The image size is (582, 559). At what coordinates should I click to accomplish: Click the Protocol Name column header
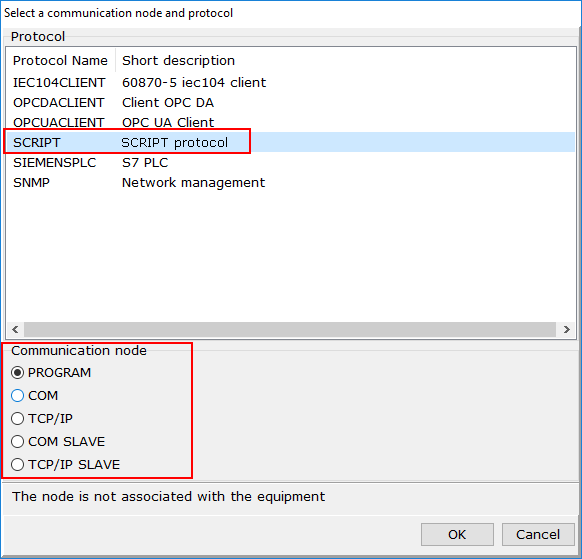tap(61, 60)
